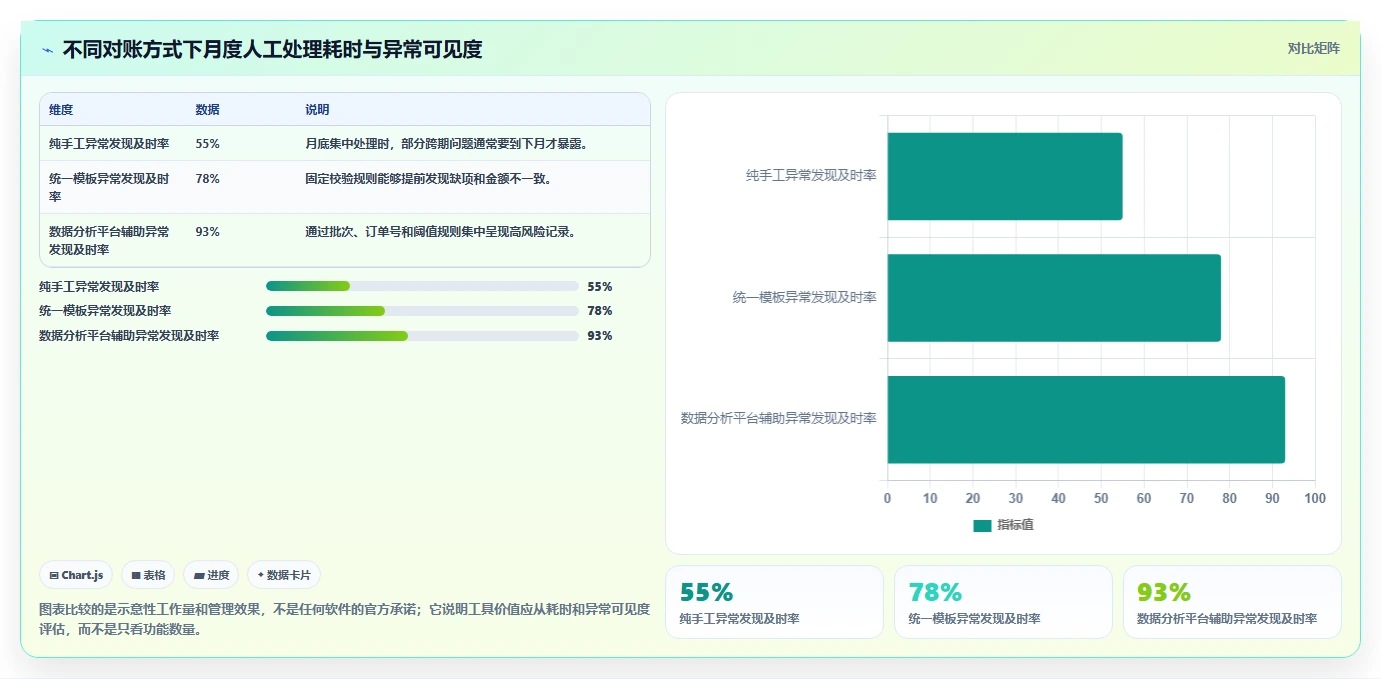
Task: Click table cell 纯手工异常发现及时率
Action: 109,144
